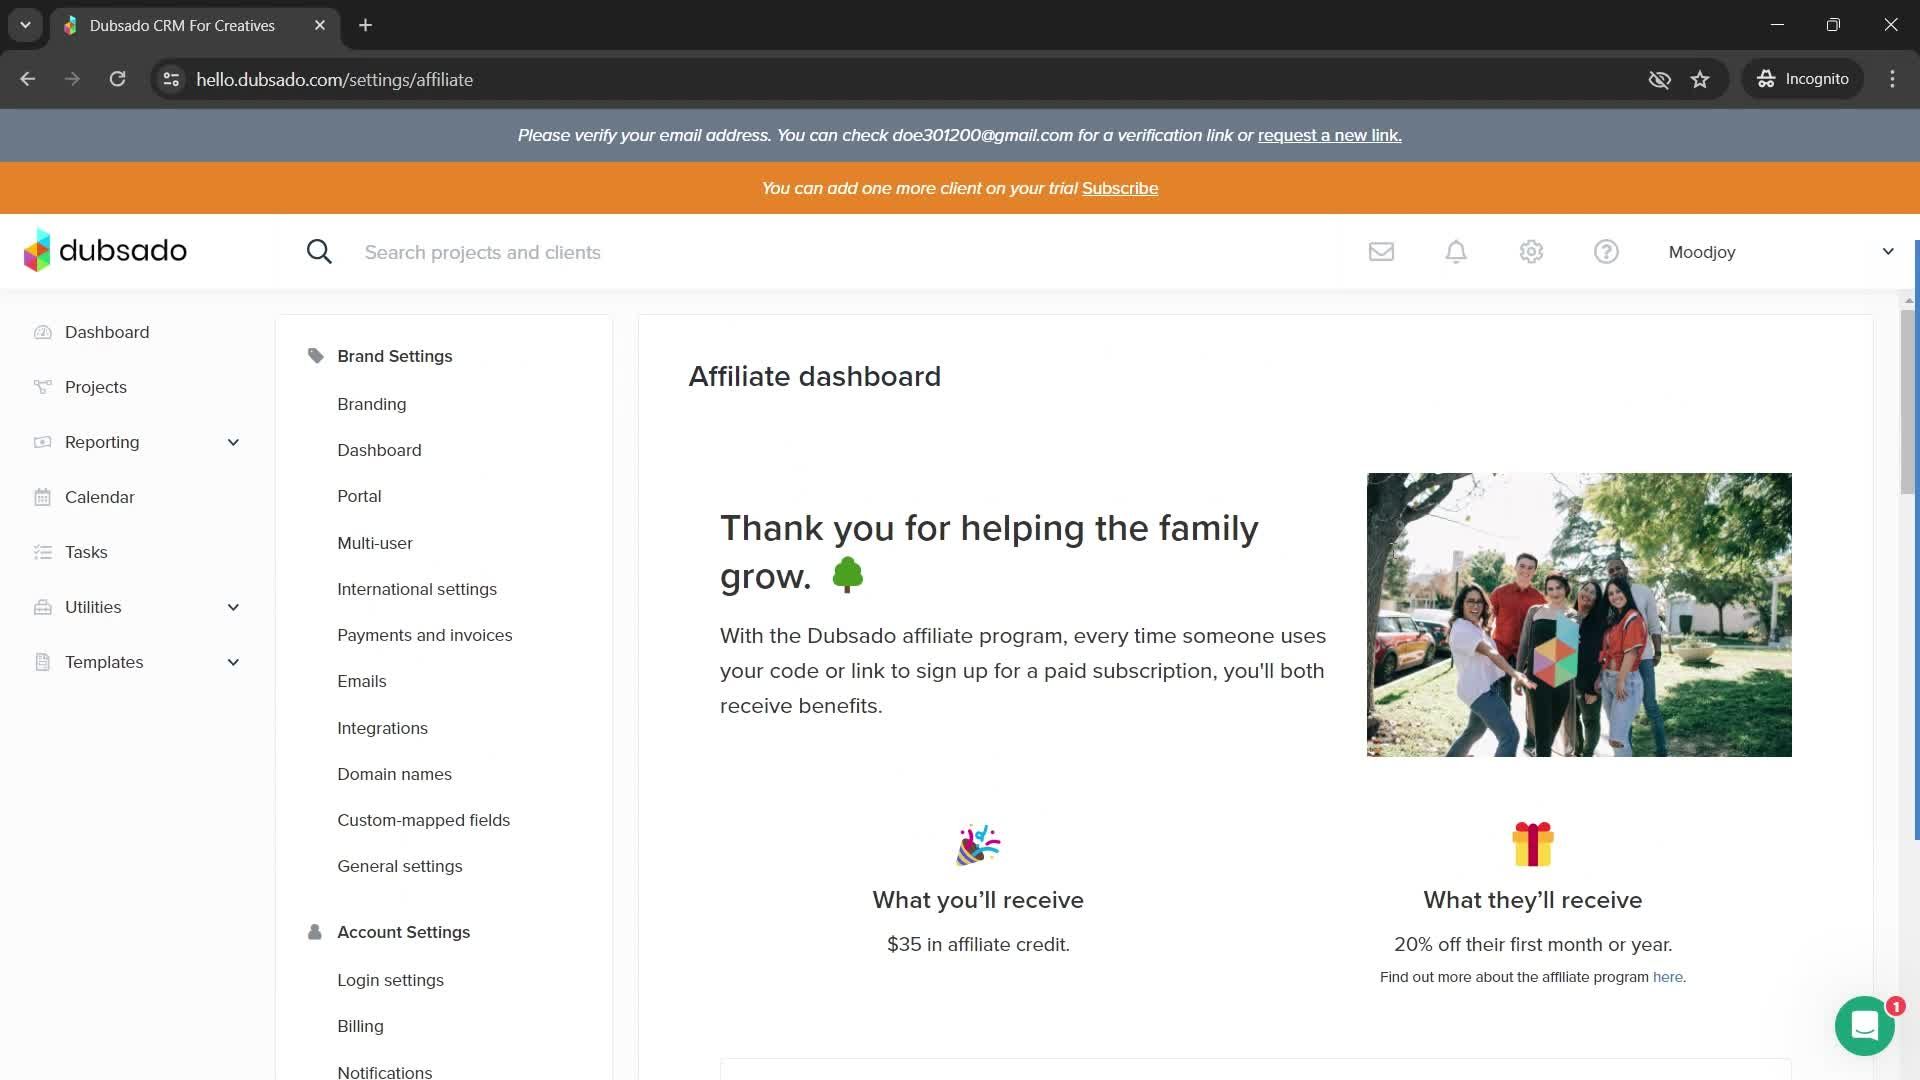Viewport: 1920px width, 1080px height.
Task: Click the Projects sidebar icon
Action: click(x=42, y=387)
